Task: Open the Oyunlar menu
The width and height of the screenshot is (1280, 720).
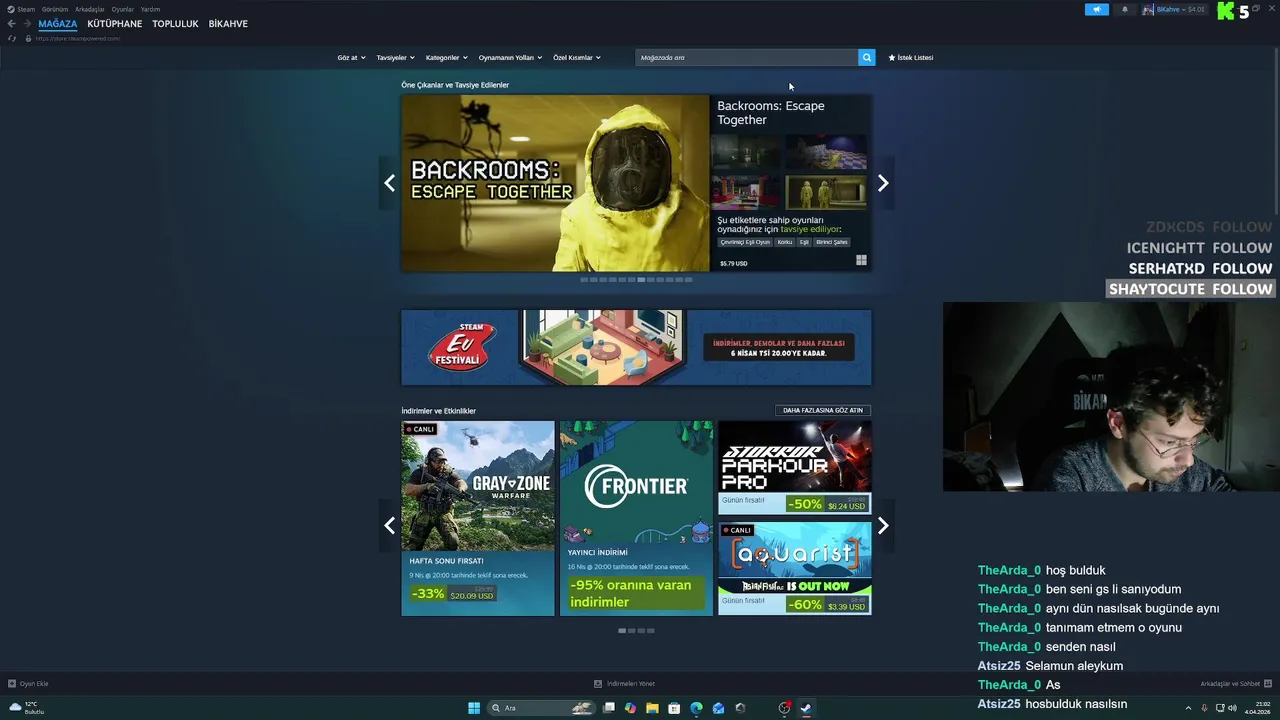Action: point(123,9)
